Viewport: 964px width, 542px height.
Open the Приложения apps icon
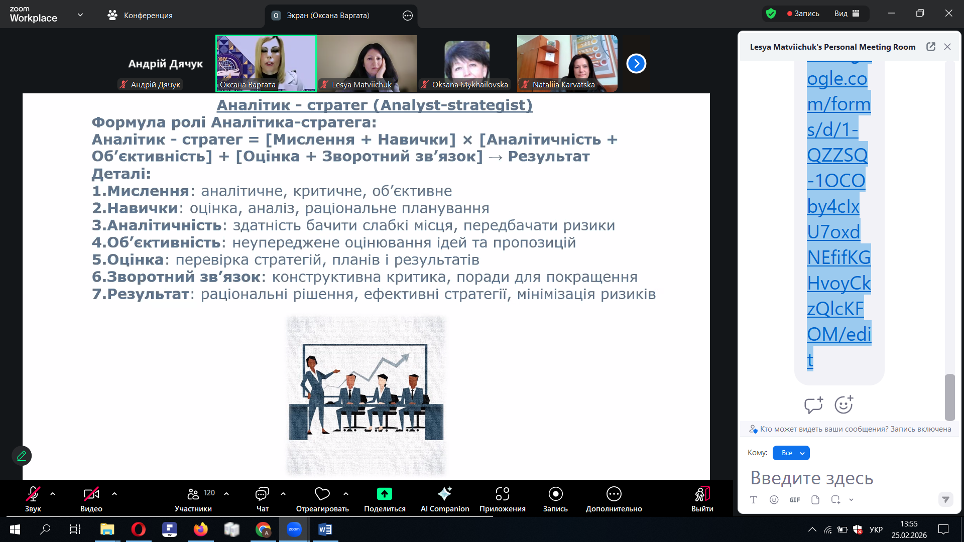(502, 494)
